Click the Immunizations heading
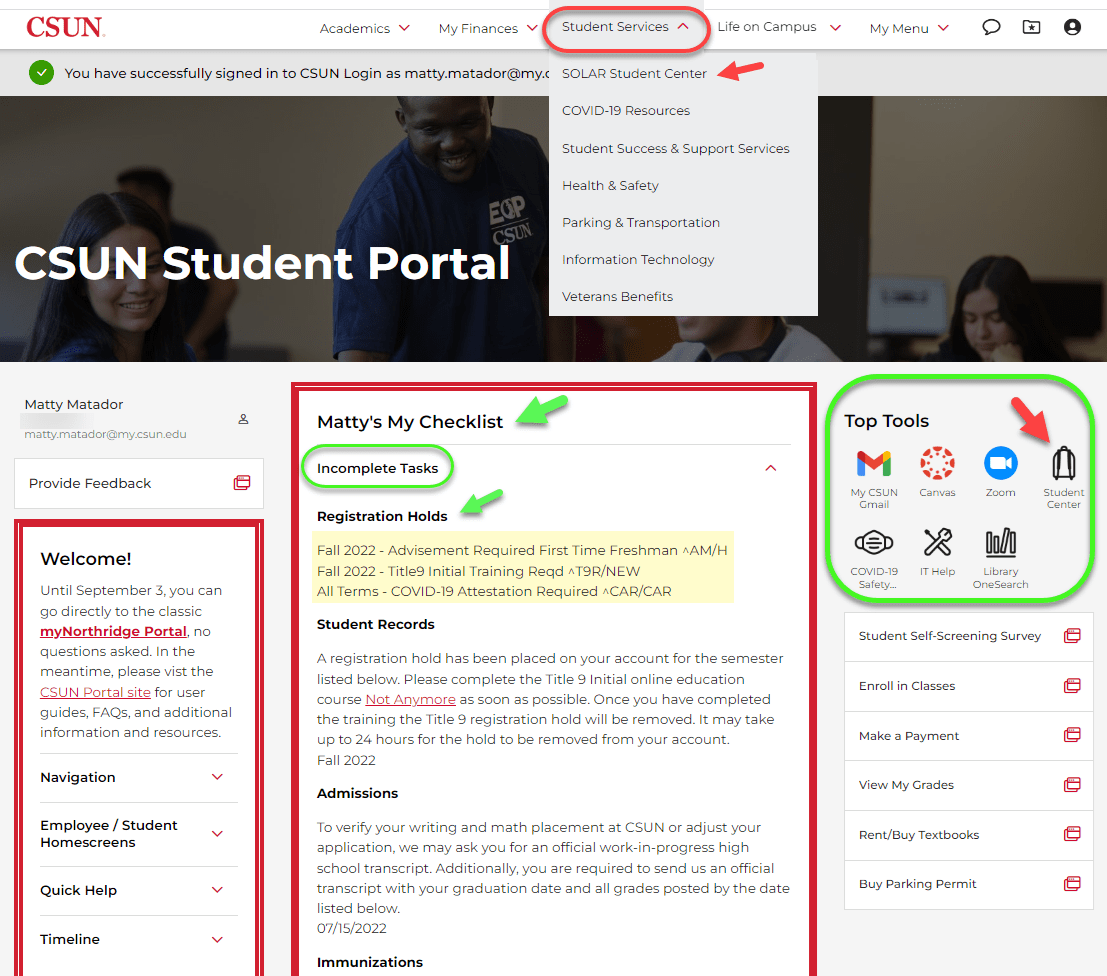The height and width of the screenshot is (976, 1107). [x=369, y=962]
